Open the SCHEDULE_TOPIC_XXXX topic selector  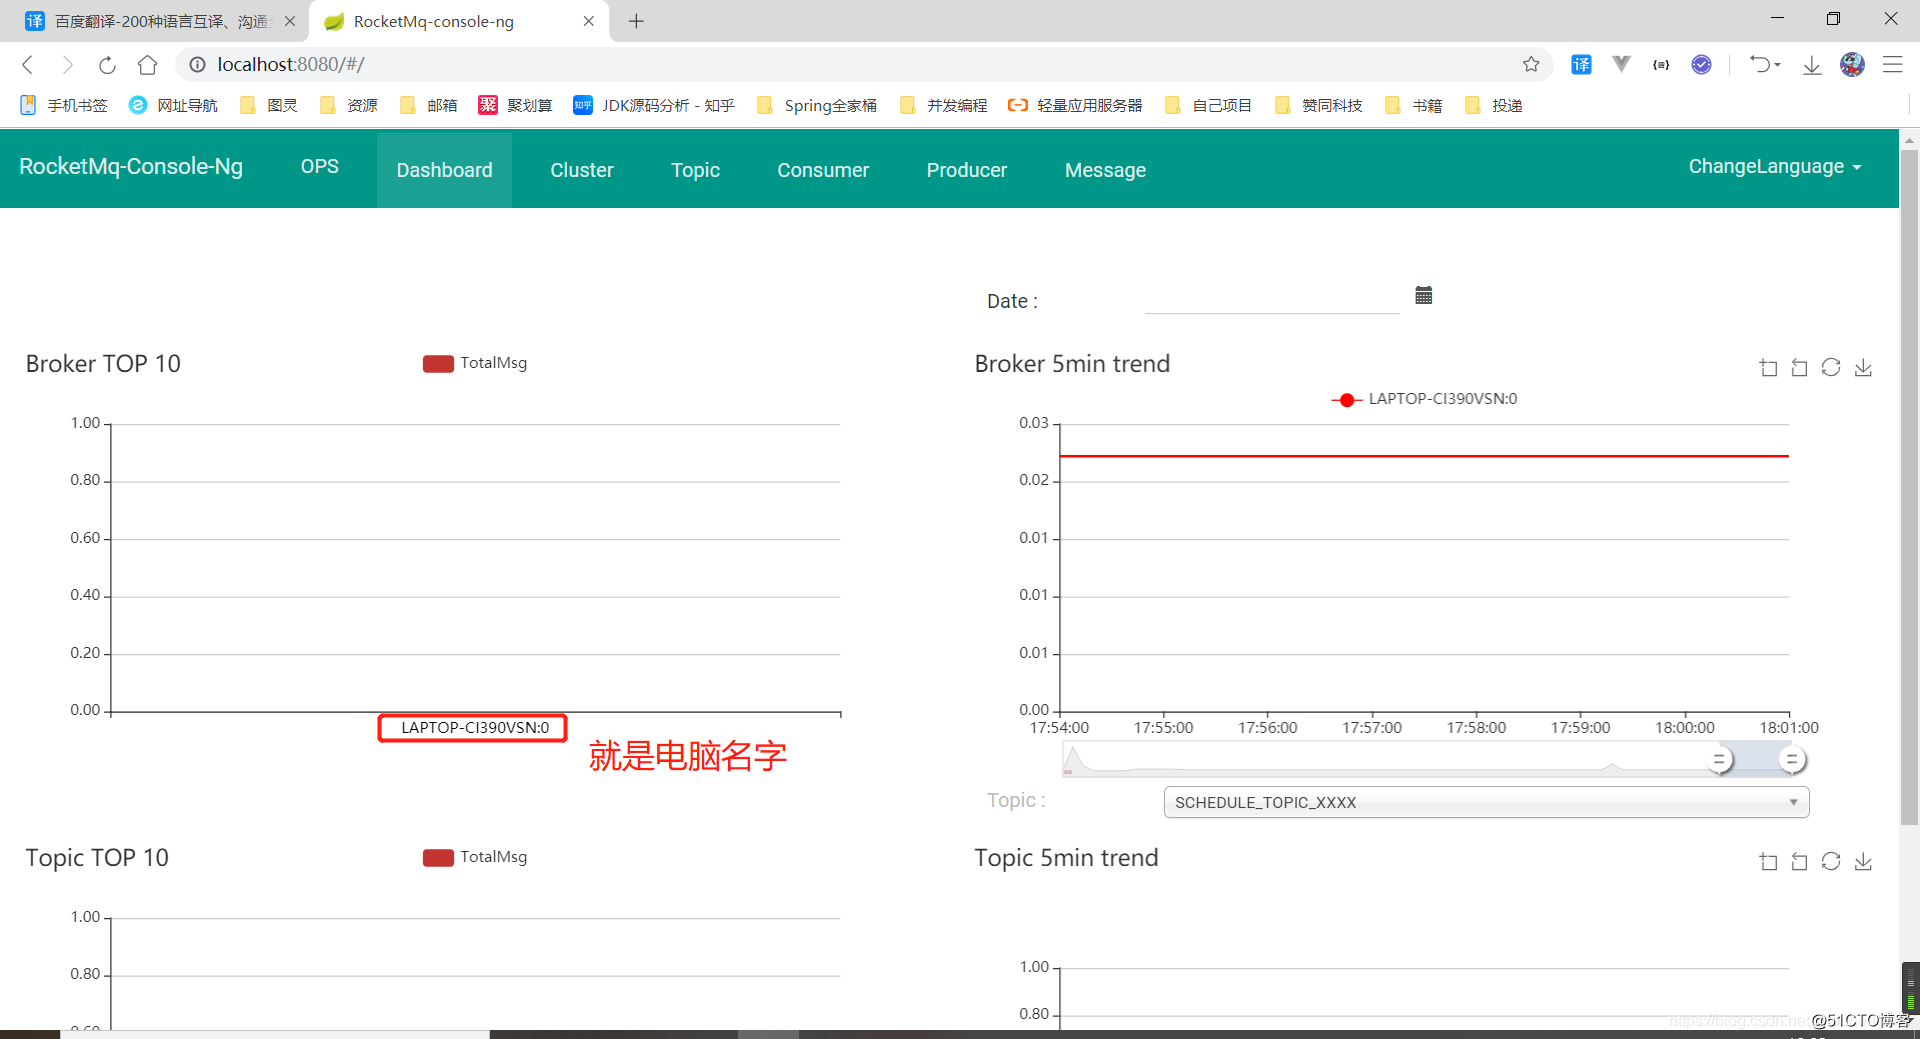1486,802
